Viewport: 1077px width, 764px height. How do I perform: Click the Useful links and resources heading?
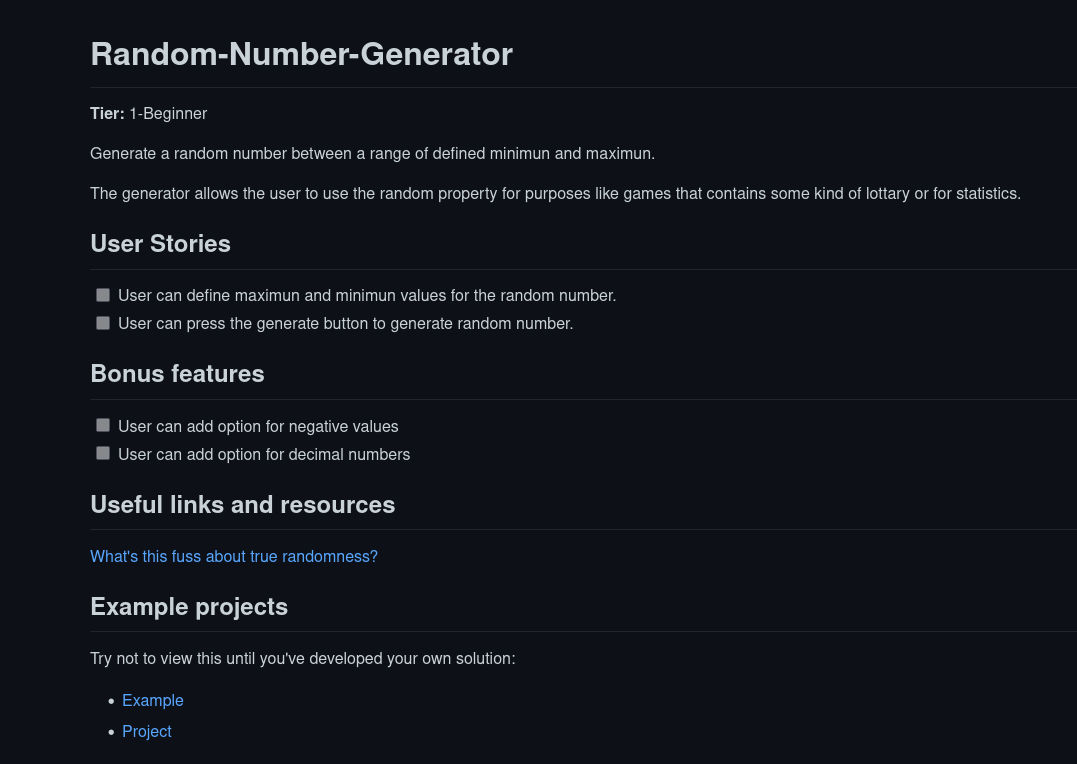point(242,505)
